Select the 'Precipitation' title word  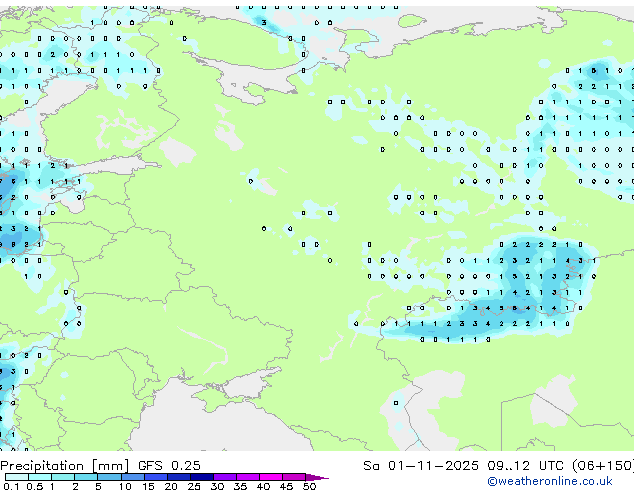[x=42, y=466]
